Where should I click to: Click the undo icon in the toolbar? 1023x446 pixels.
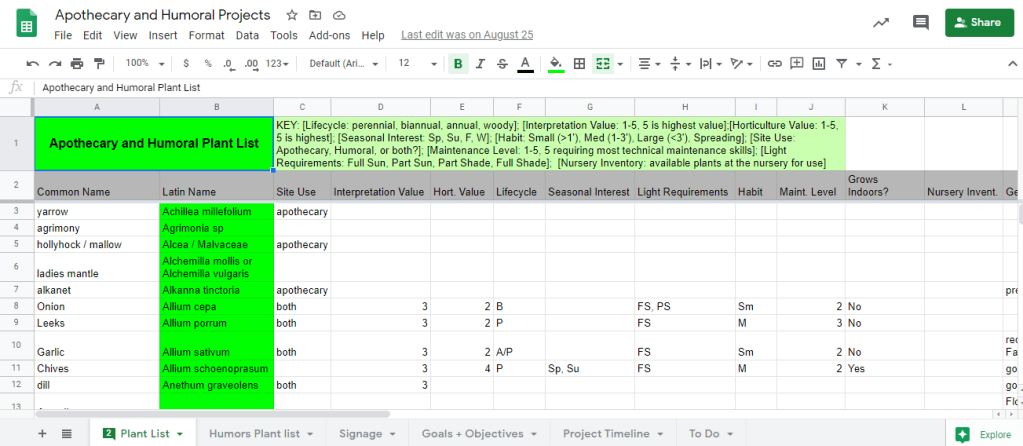pos(32,63)
